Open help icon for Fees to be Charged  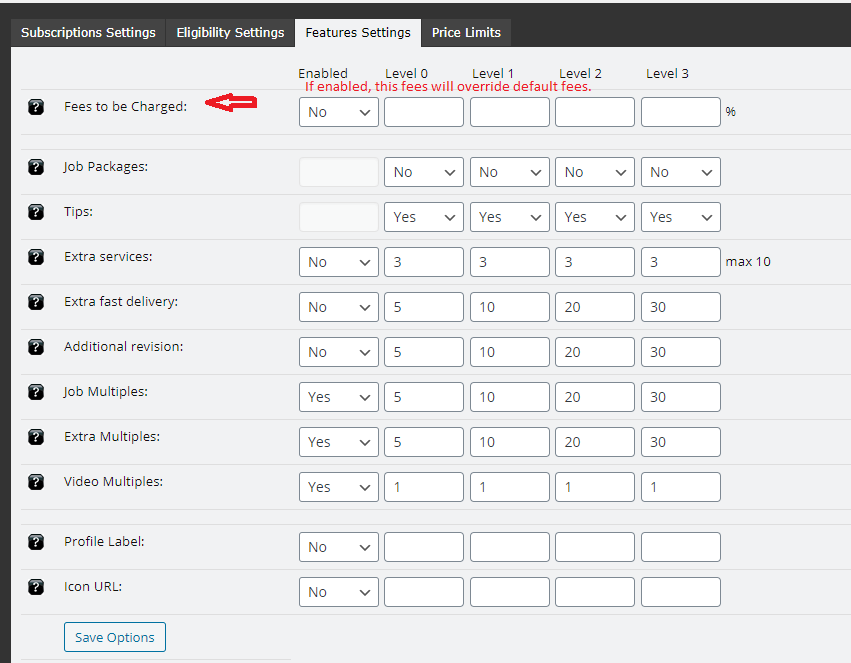(x=36, y=107)
